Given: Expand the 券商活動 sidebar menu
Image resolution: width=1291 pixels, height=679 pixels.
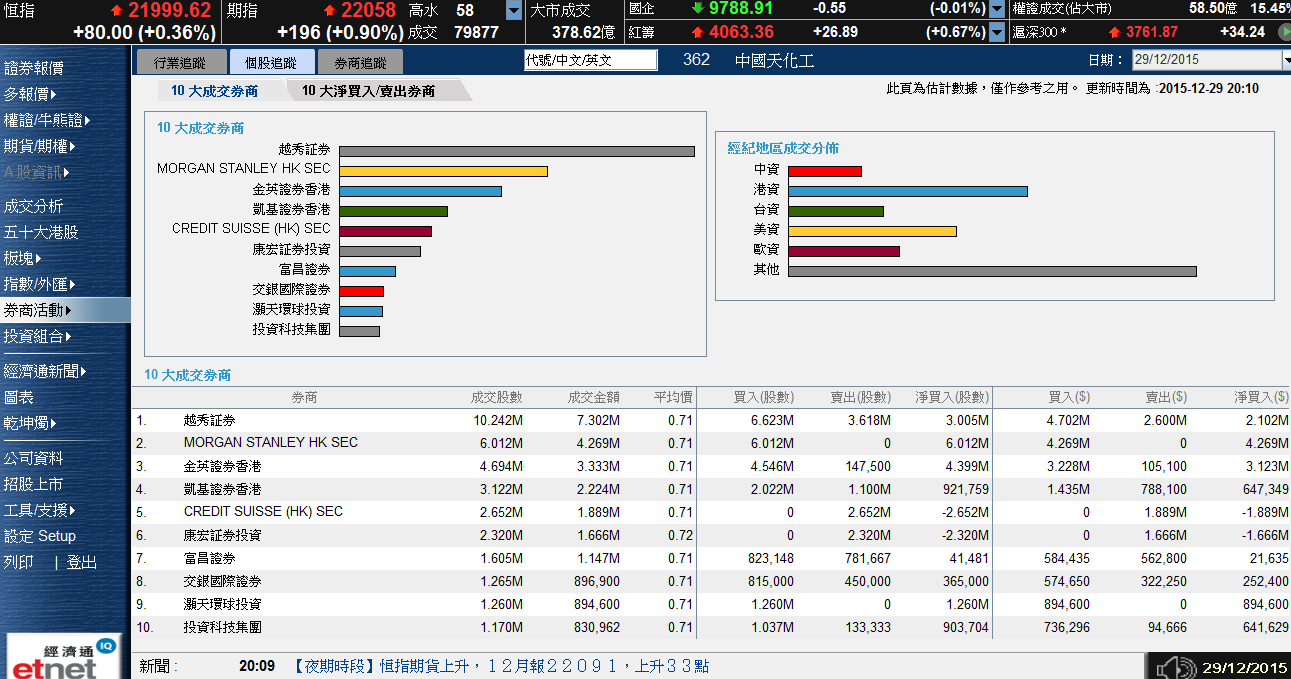Looking at the screenshot, I should (38, 310).
